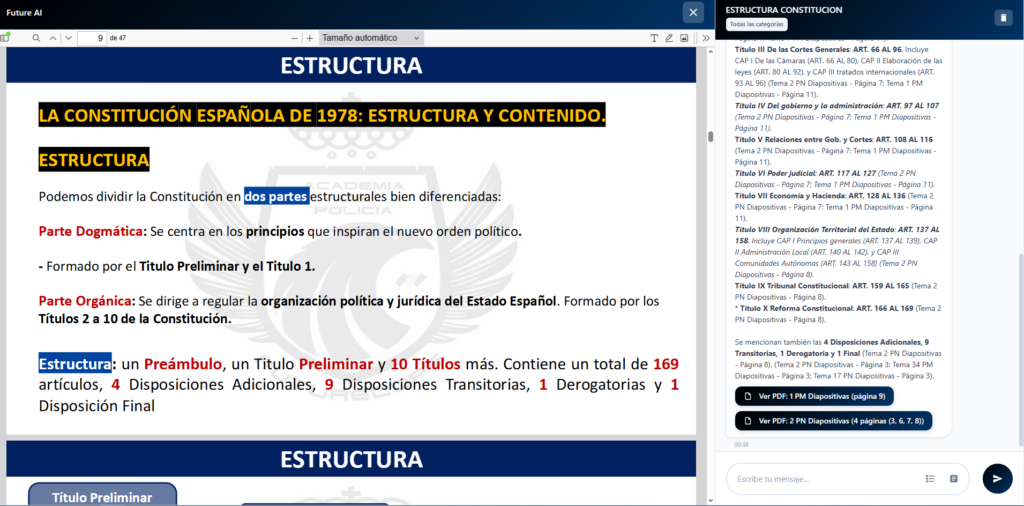Go to previous PDF page
Screen dimensions: 1024x506
click(x=54, y=38)
